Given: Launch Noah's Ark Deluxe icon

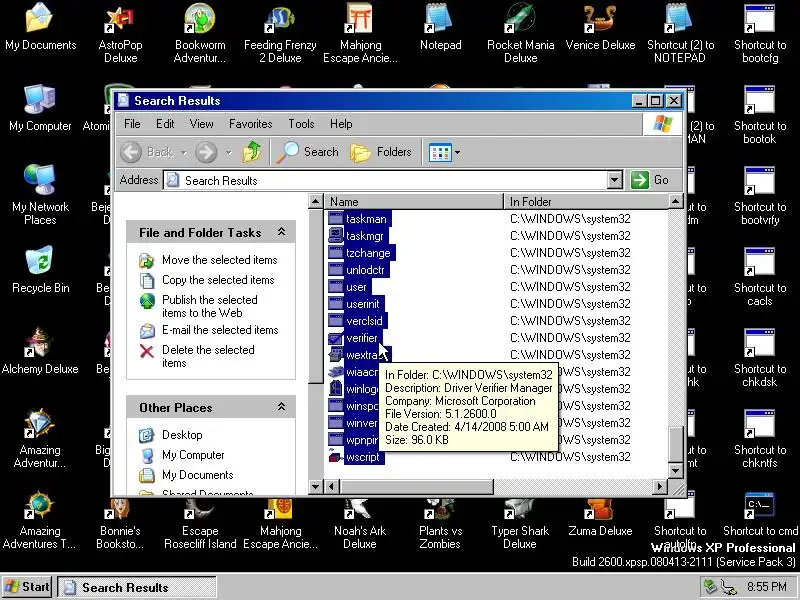Looking at the screenshot, I should click(360, 522).
